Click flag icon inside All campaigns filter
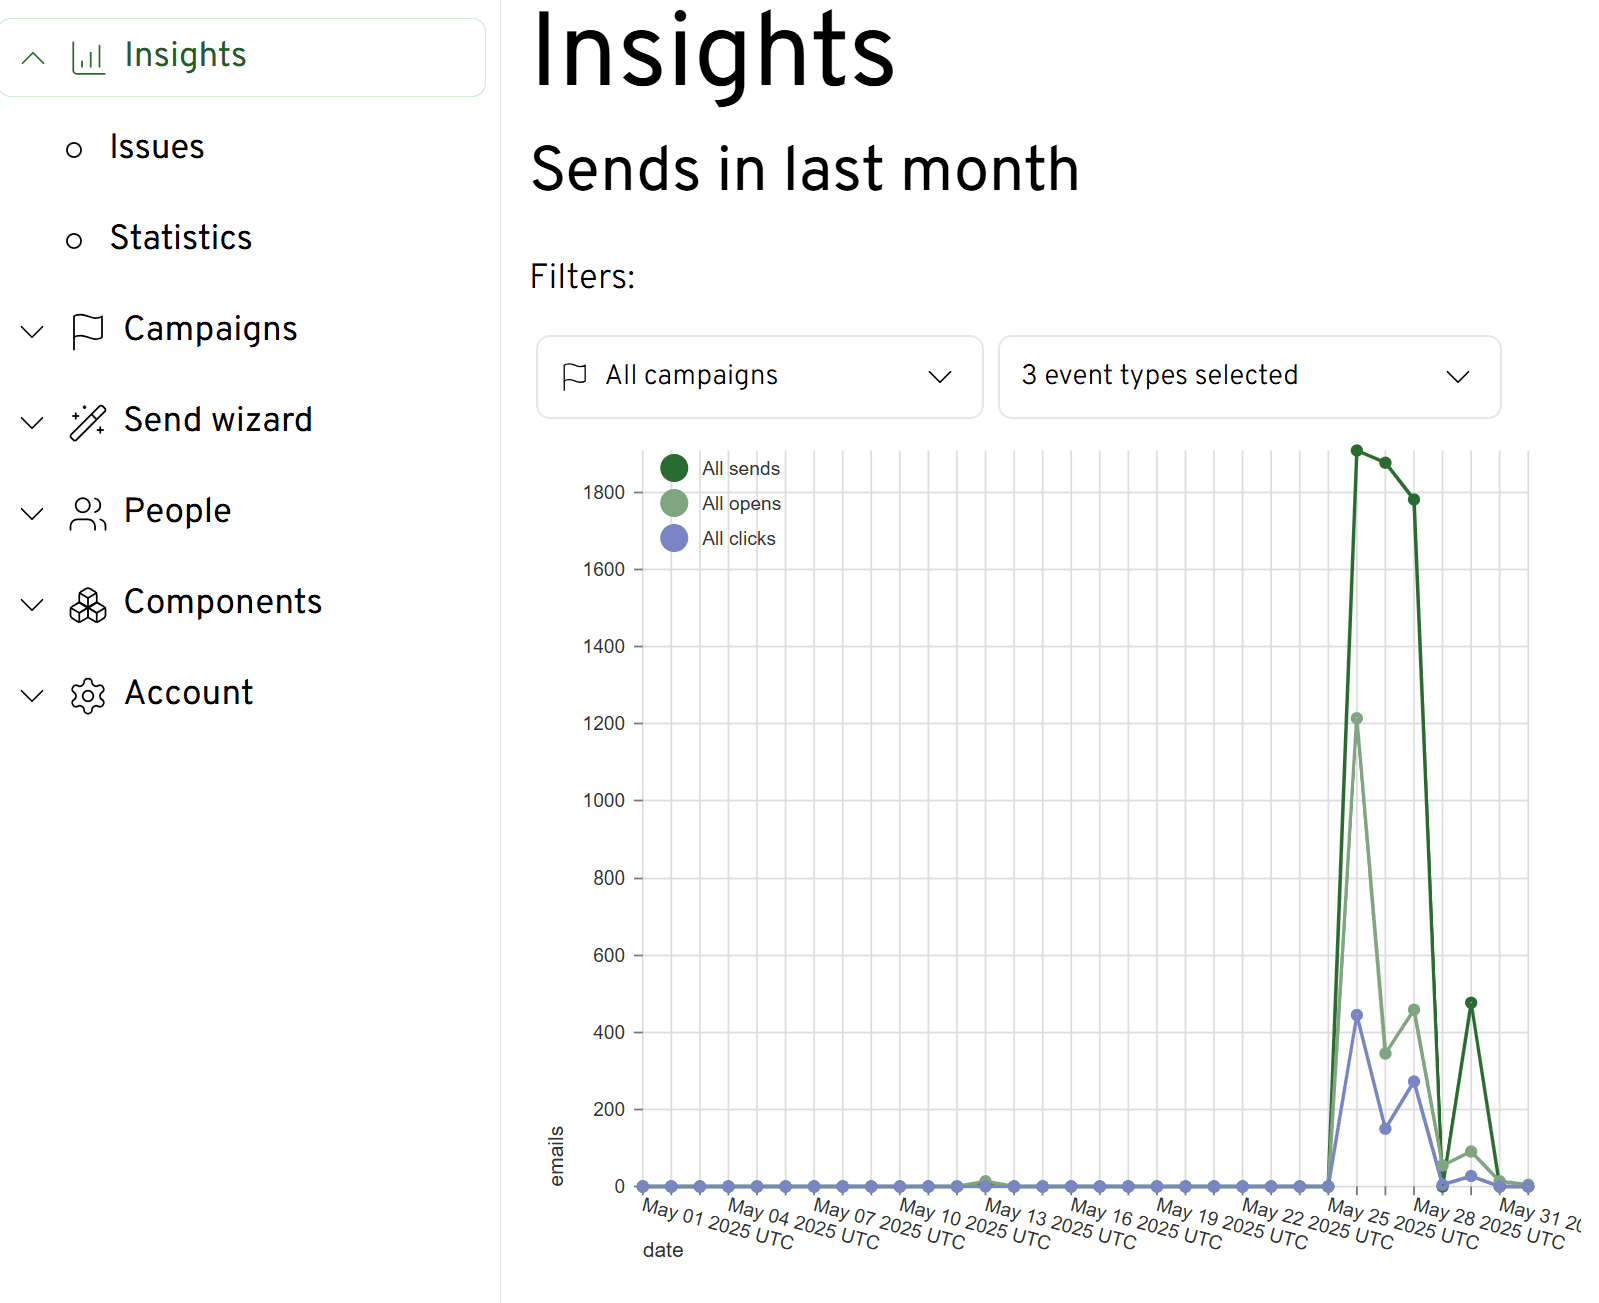Screen dimensions: 1599x1303 pyautogui.click(x=575, y=376)
